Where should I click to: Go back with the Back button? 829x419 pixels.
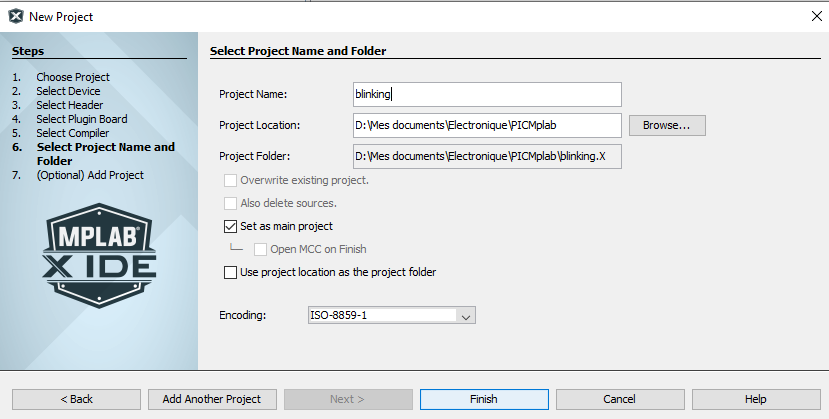pos(76,399)
